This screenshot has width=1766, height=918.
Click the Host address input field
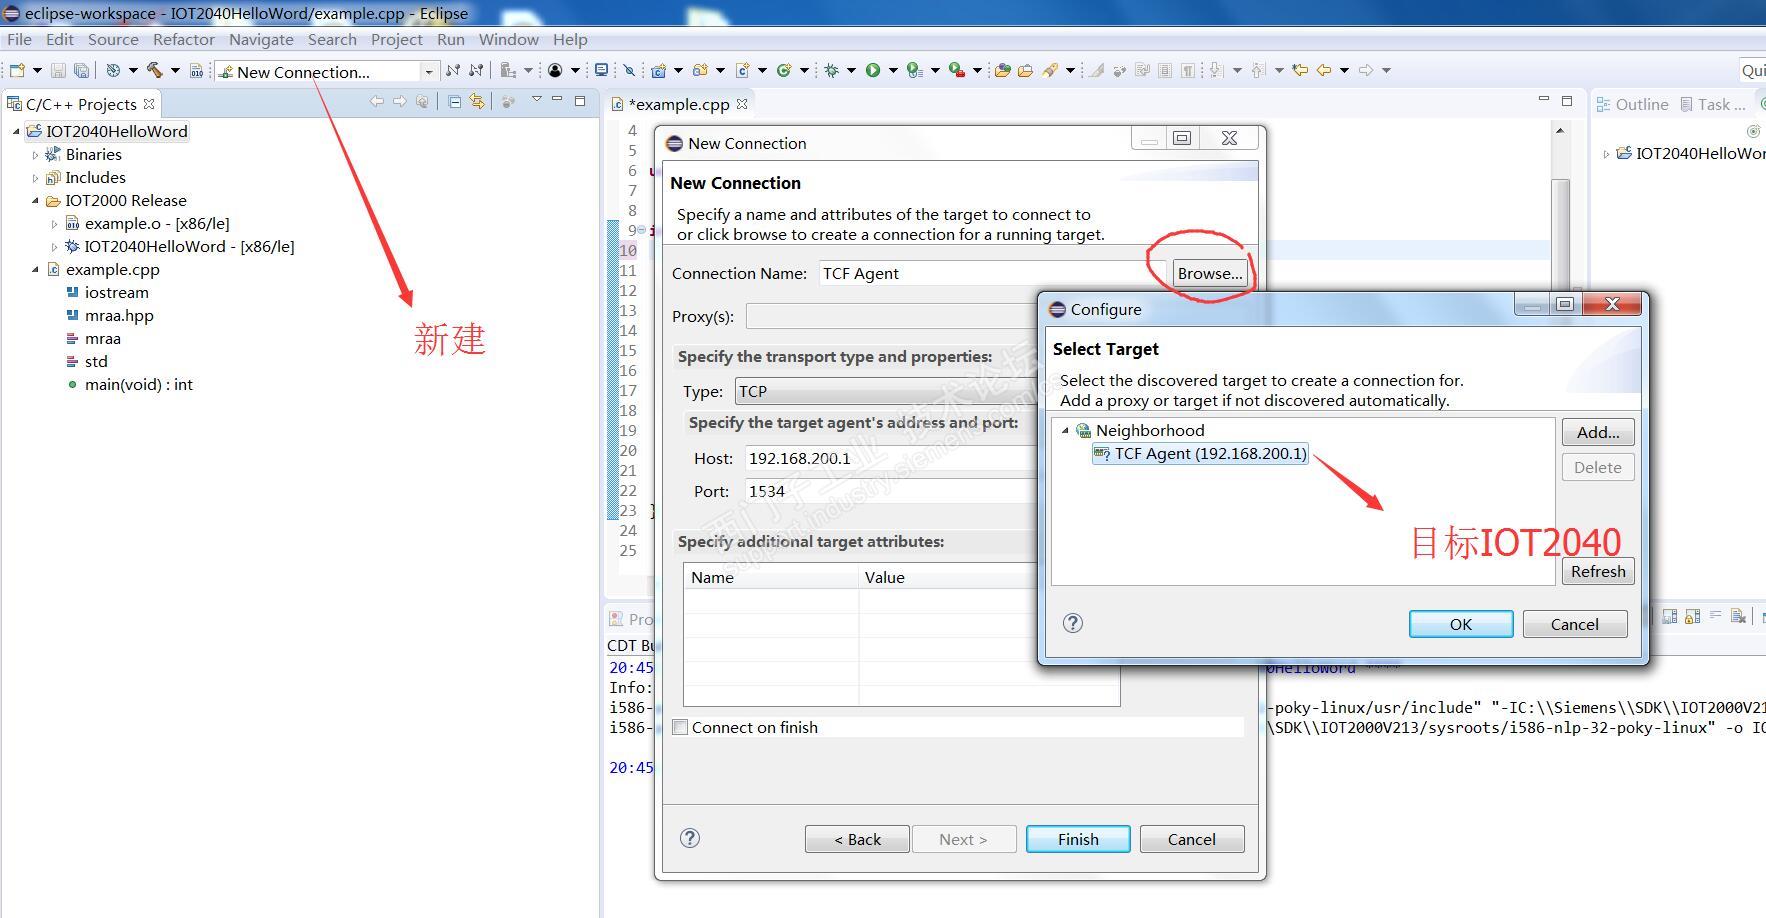coord(891,458)
